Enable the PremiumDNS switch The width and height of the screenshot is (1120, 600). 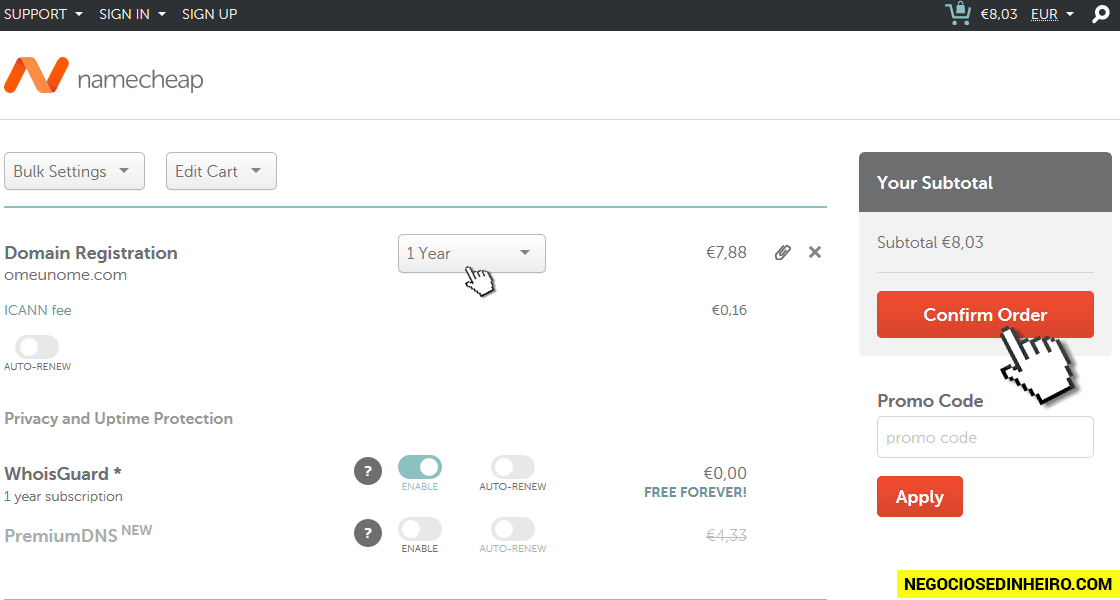pyautogui.click(x=420, y=529)
